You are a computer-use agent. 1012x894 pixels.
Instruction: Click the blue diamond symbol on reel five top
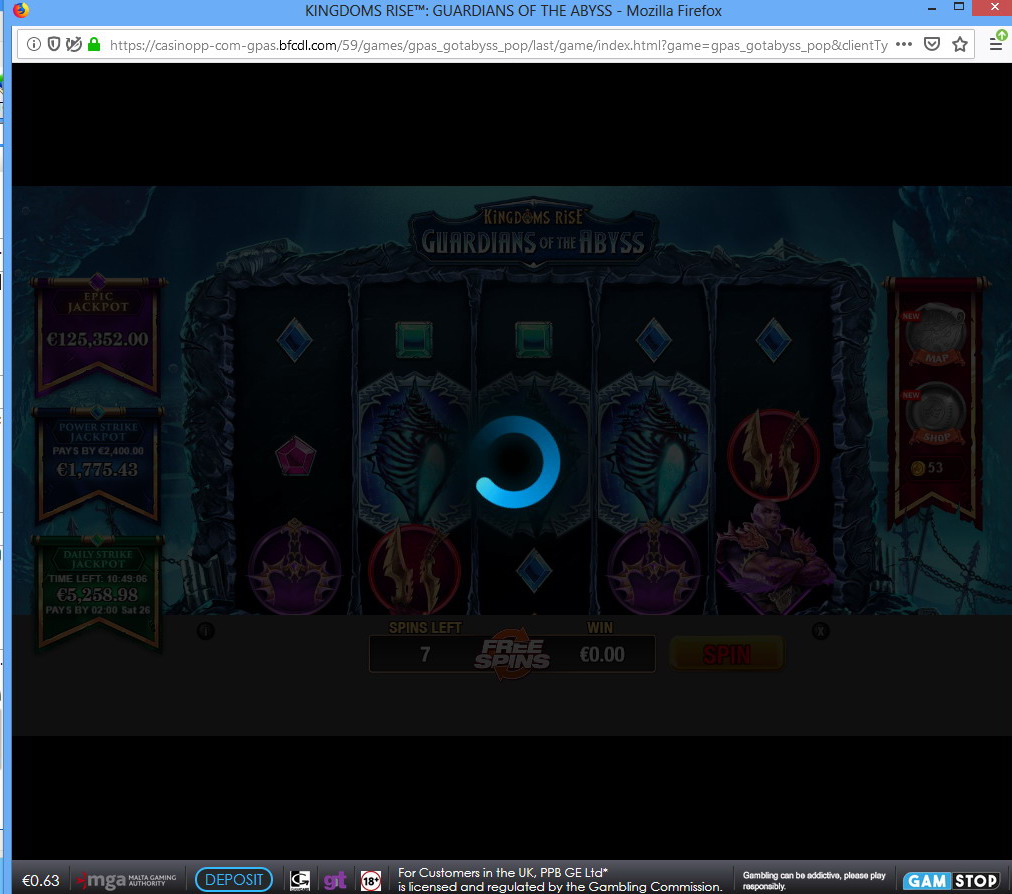773,340
